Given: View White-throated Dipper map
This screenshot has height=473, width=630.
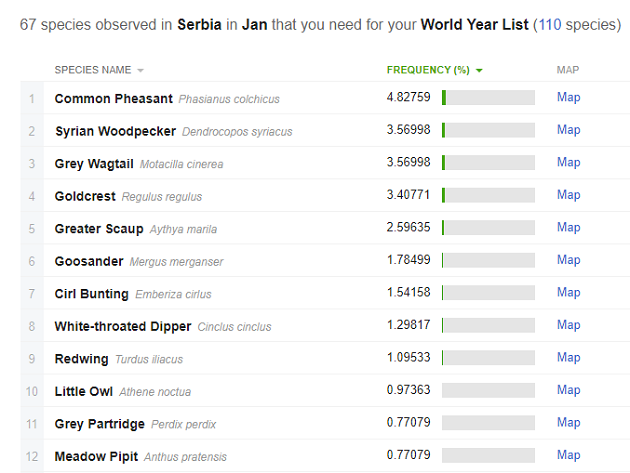Looking at the screenshot, I should 569,325.
